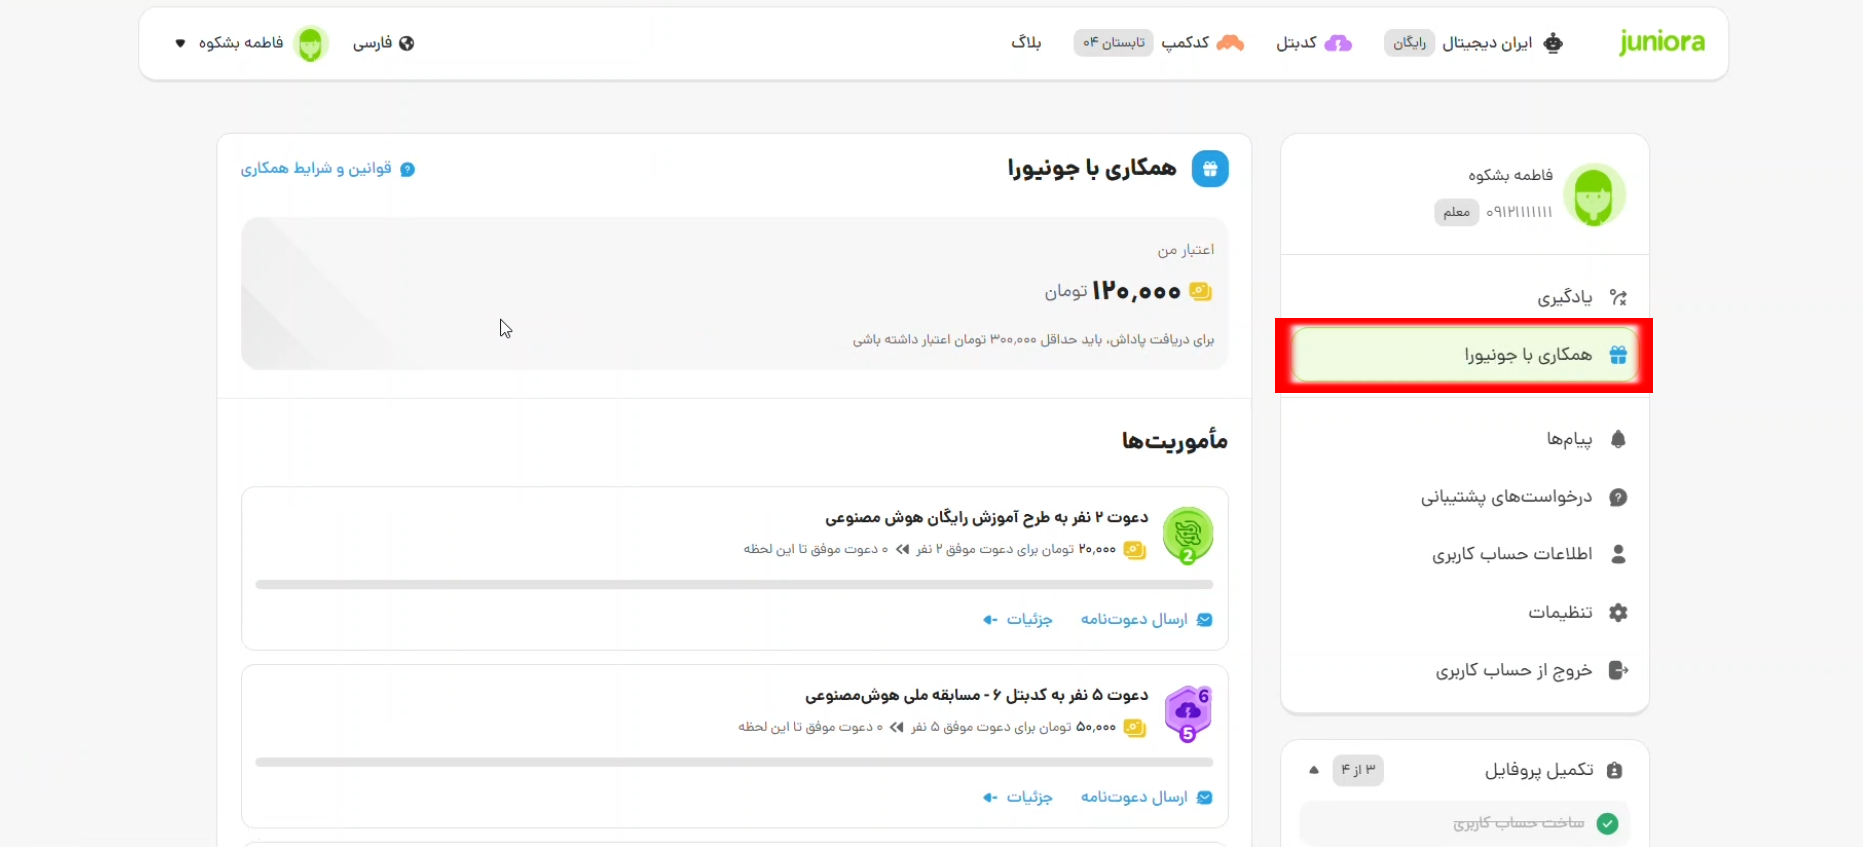Expand the فاطمه بشکوه user dropdown arrow
The width and height of the screenshot is (1863, 847).
pyautogui.click(x=180, y=43)
